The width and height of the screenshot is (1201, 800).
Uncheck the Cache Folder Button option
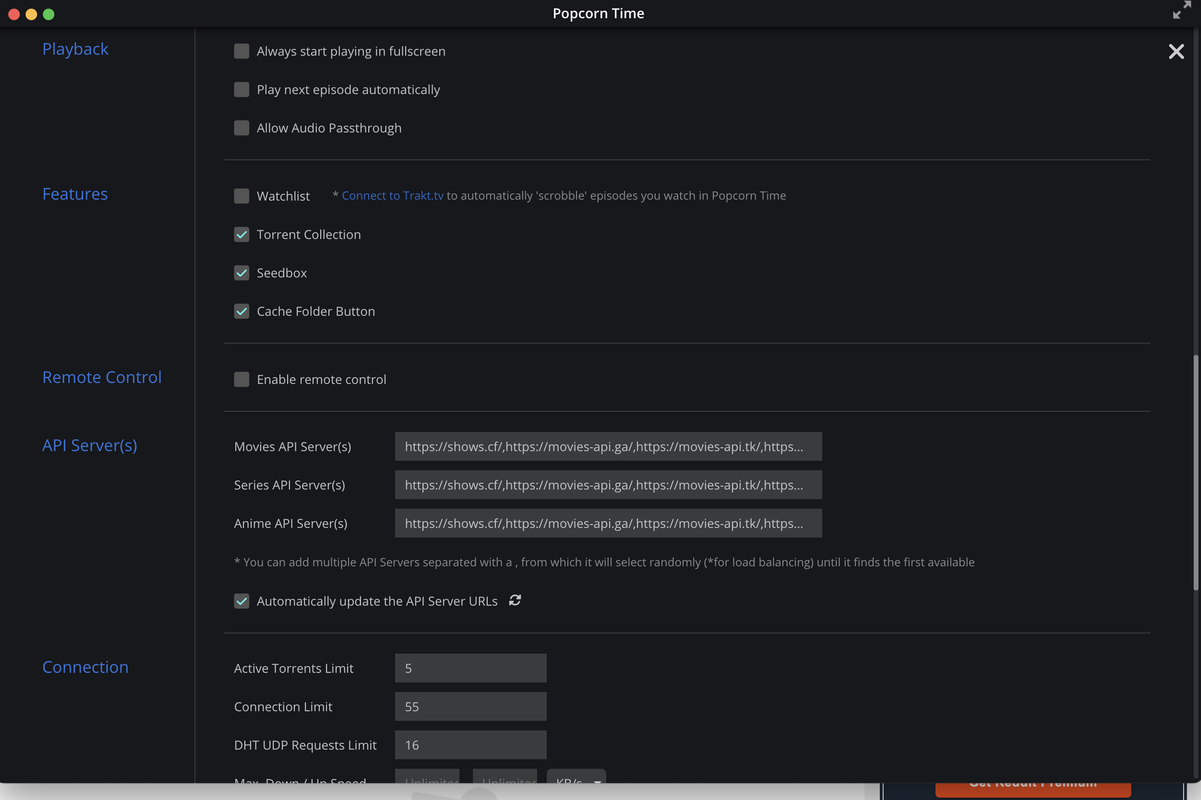click(x=242, y=312)
